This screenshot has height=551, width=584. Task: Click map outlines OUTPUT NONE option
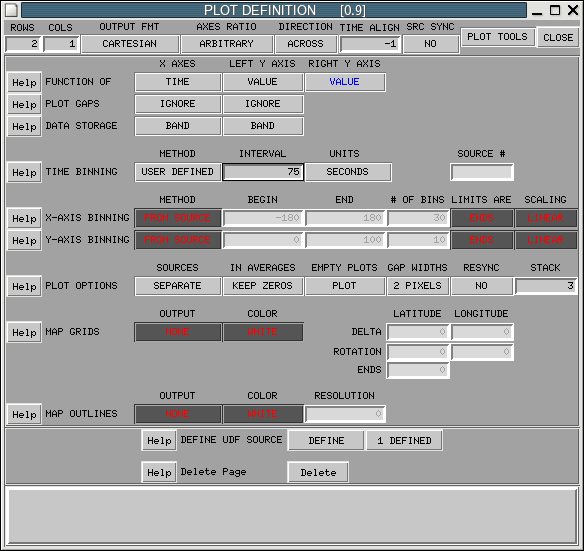(x=178, y=414)
